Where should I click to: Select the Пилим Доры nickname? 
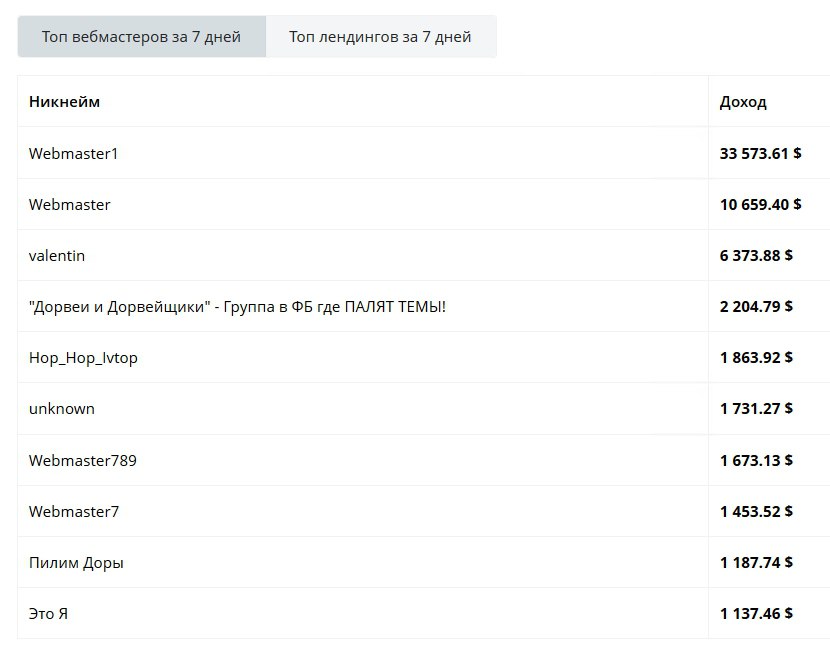(x=76, y=563)
